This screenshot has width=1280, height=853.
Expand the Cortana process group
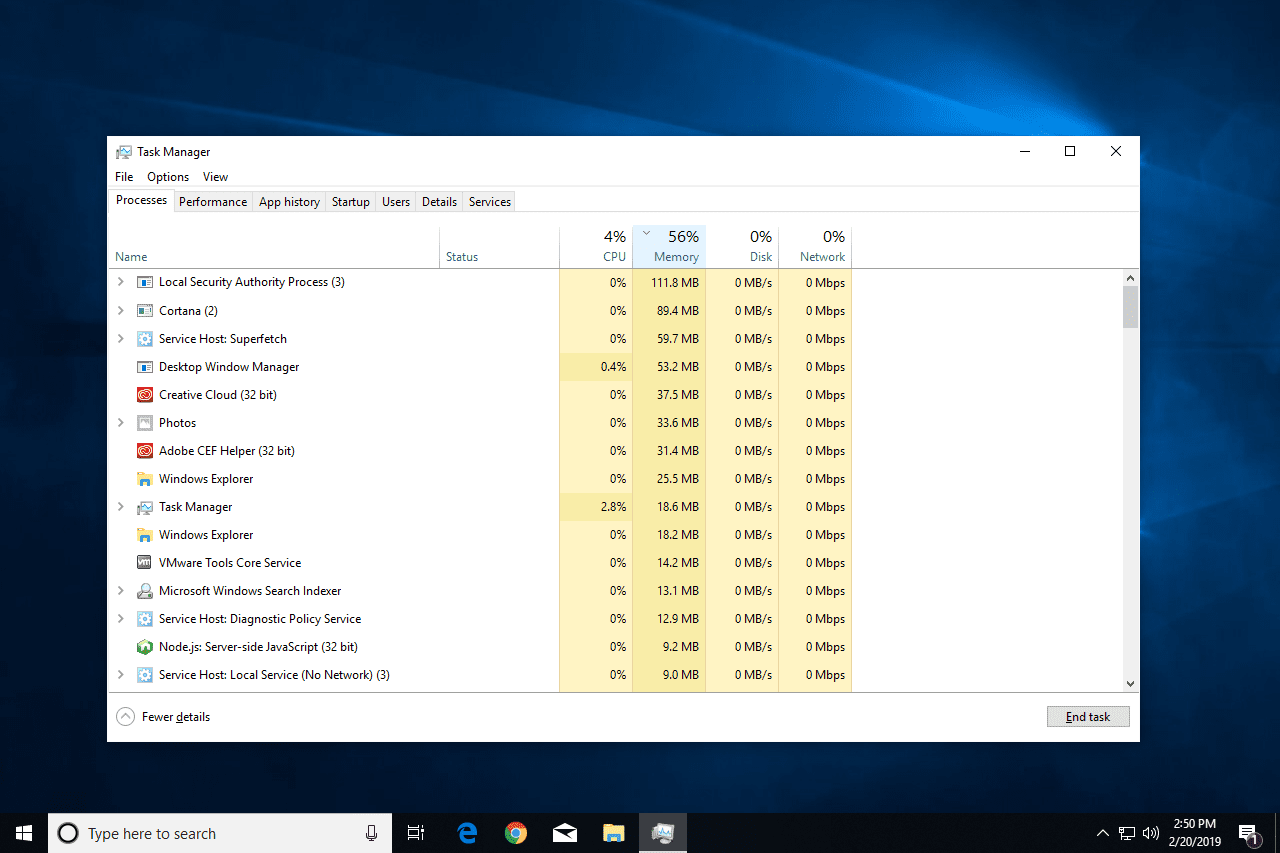[121, 310]
